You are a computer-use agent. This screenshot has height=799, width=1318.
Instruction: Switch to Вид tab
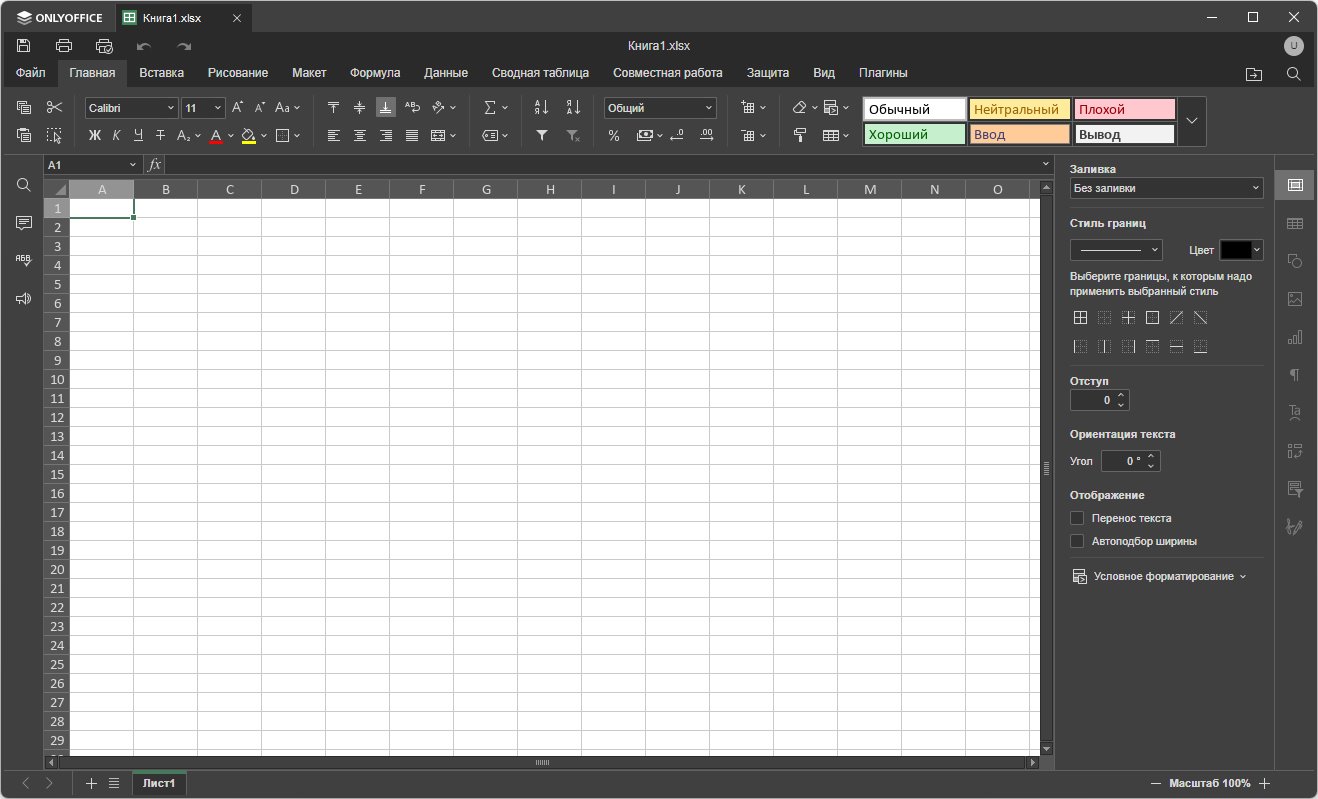824,73
